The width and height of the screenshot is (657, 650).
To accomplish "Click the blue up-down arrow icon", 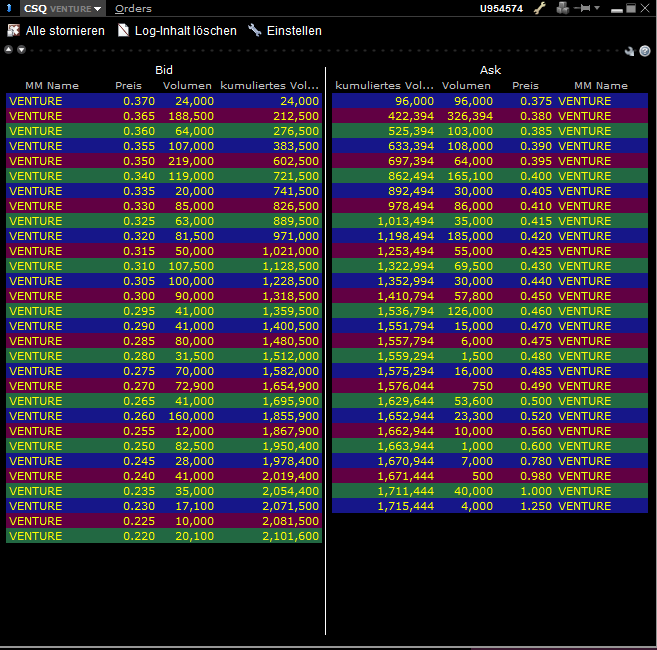I will [x=10, y=8].
